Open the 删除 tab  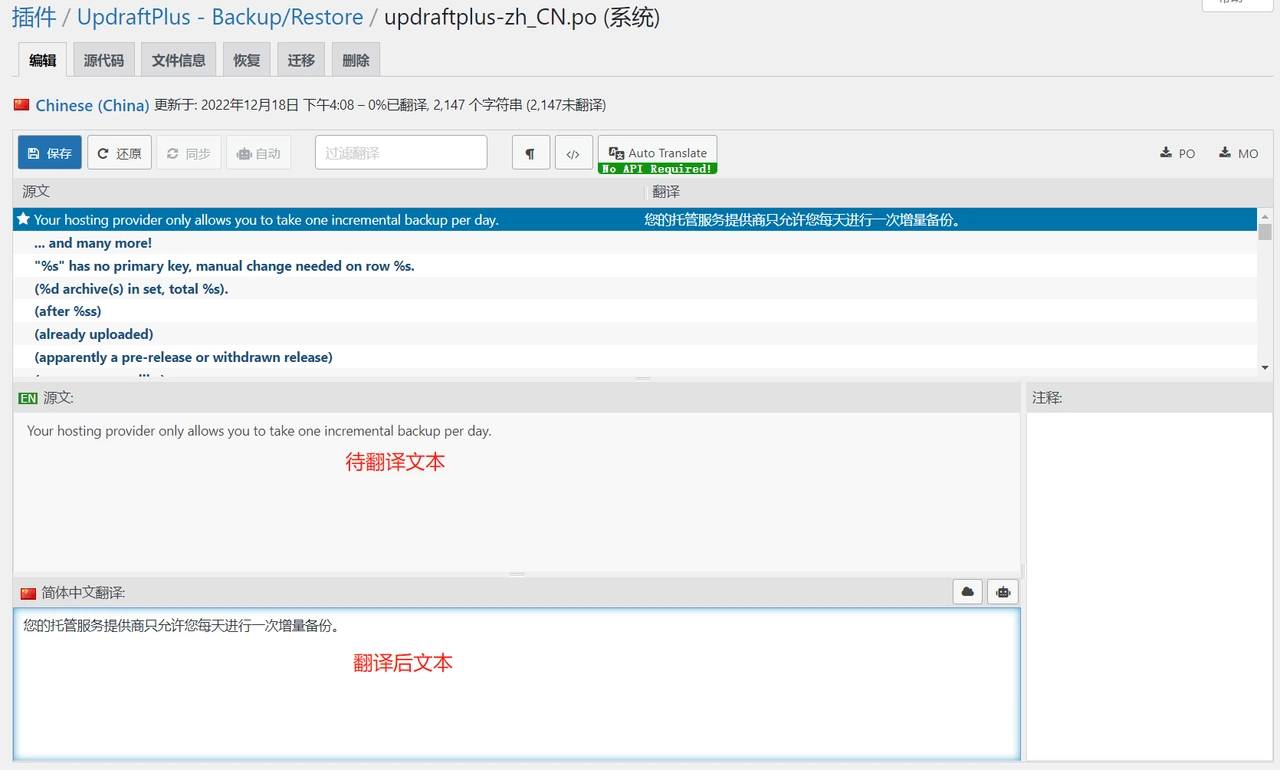coord(355,60)
